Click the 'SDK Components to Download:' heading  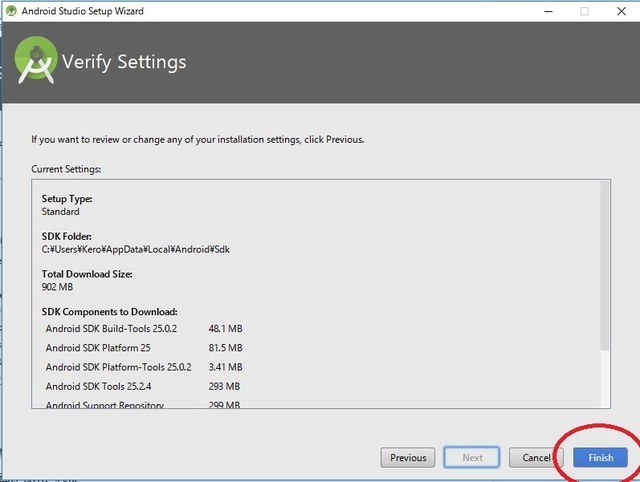pos(109,312)
